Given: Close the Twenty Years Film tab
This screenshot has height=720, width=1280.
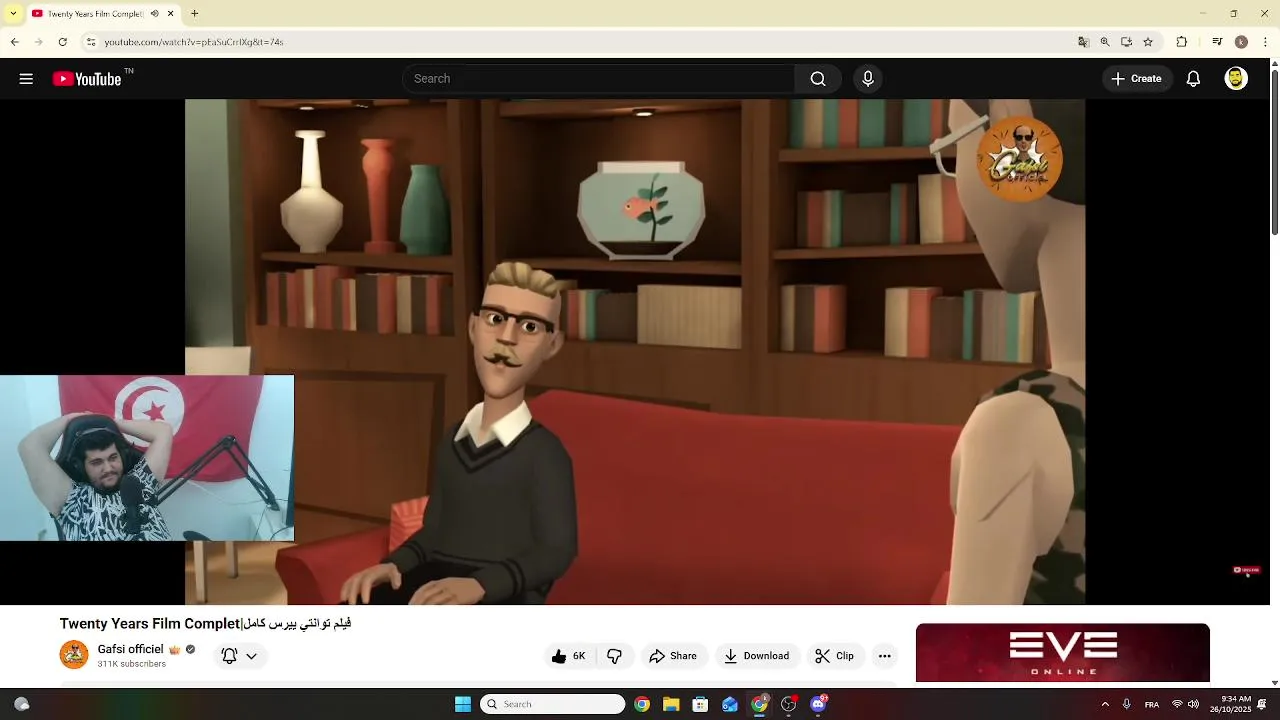Looking at the screenshot, I should pos(171,14).
